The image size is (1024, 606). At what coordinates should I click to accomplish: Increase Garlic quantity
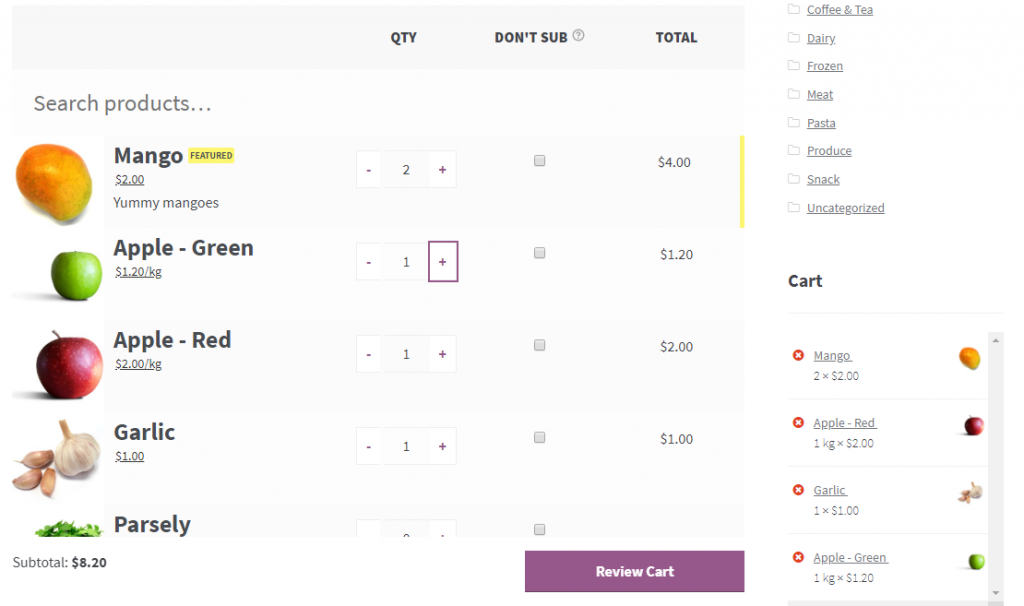[443, 447]
